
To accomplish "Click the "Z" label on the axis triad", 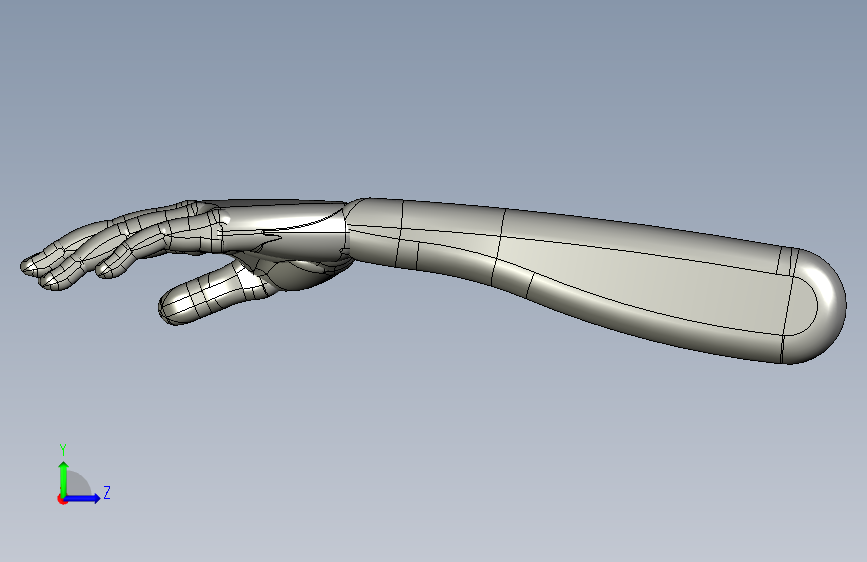I will pyautogui.click(x=107, y=492).
